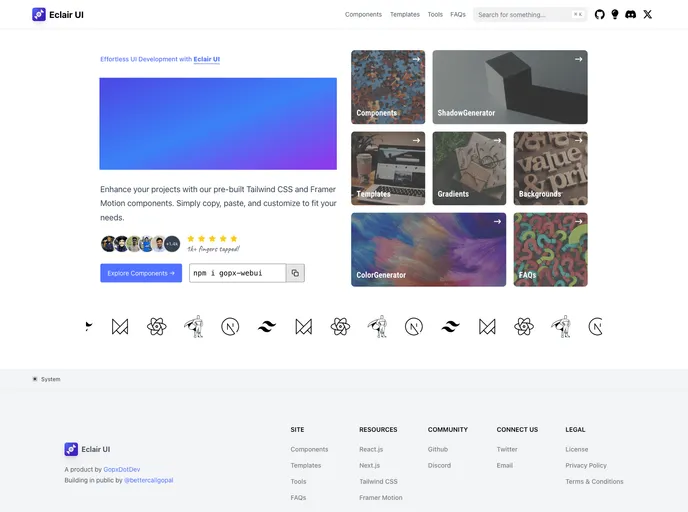688x512 pixels.
Task: Open Twitter link under Connect Us
Action: pyautogui.click(x=507, y=449)
